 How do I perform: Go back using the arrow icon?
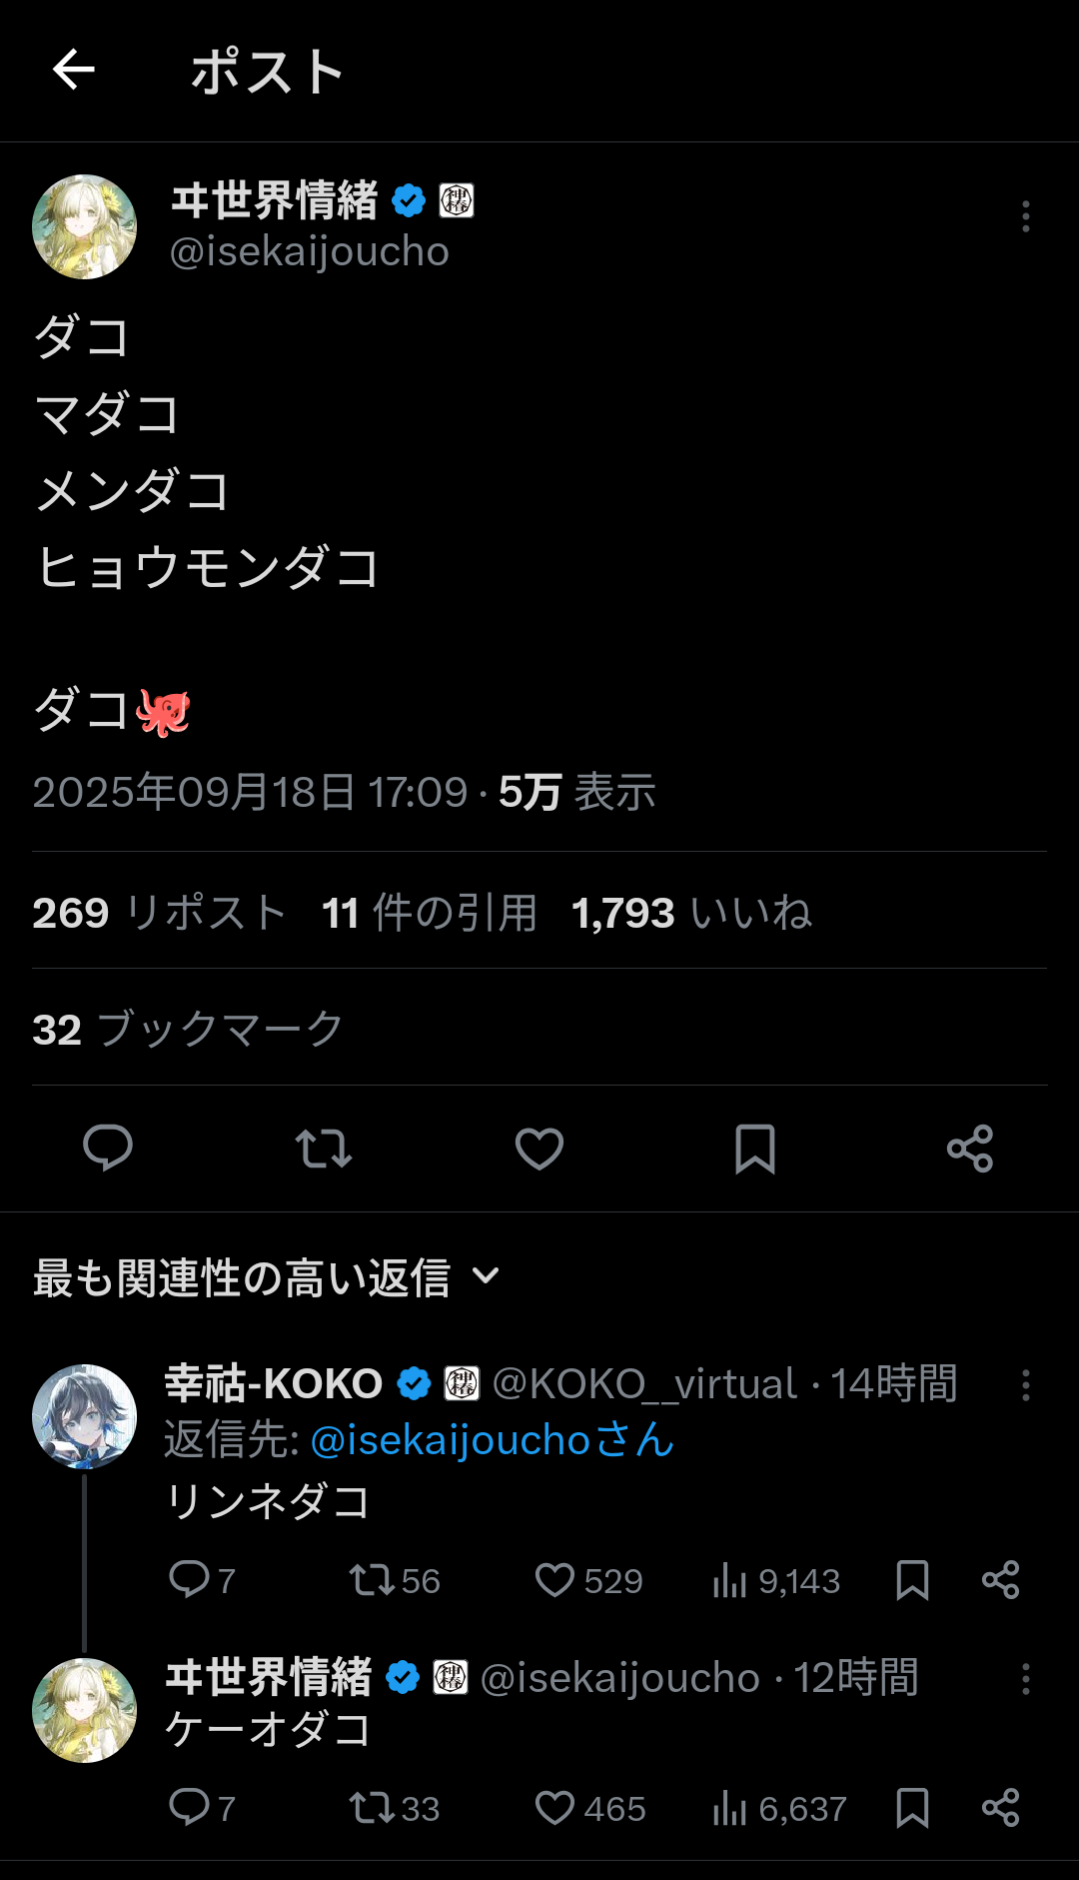coord(74,70)
